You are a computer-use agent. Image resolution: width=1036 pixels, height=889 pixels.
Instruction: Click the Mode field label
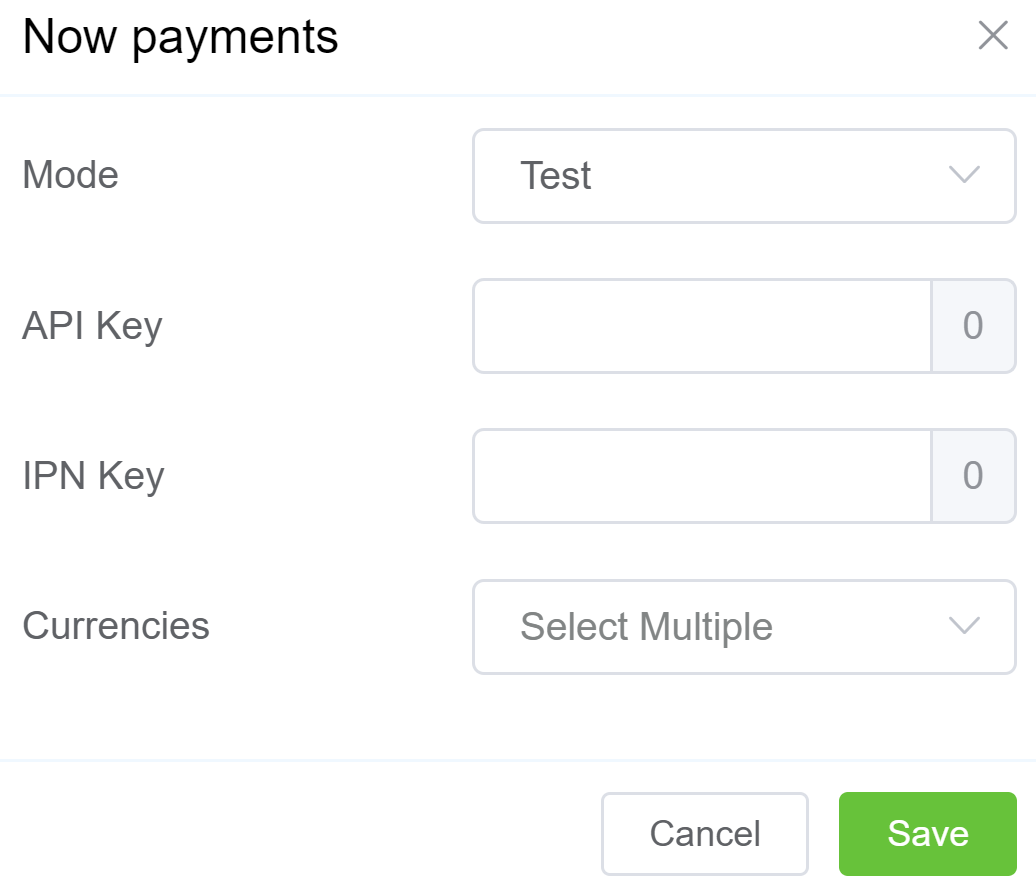pos(70,175)
